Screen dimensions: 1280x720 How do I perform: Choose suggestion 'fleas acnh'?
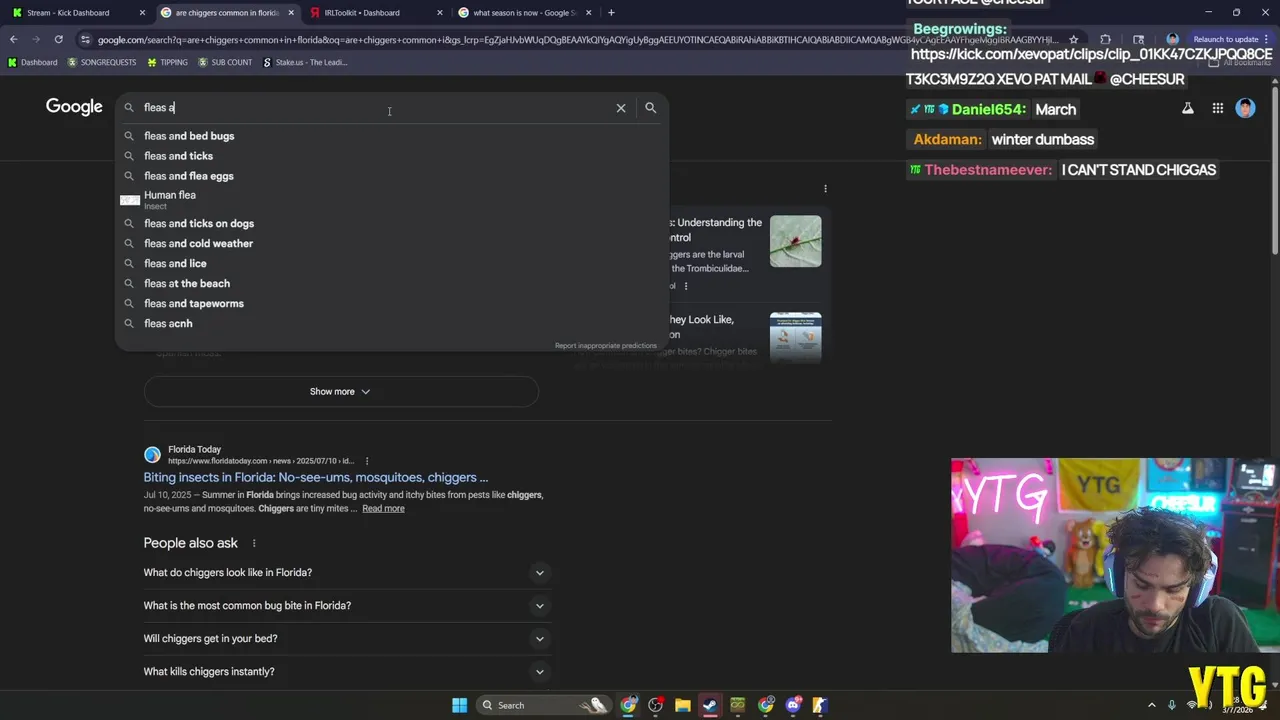[391, 323]
